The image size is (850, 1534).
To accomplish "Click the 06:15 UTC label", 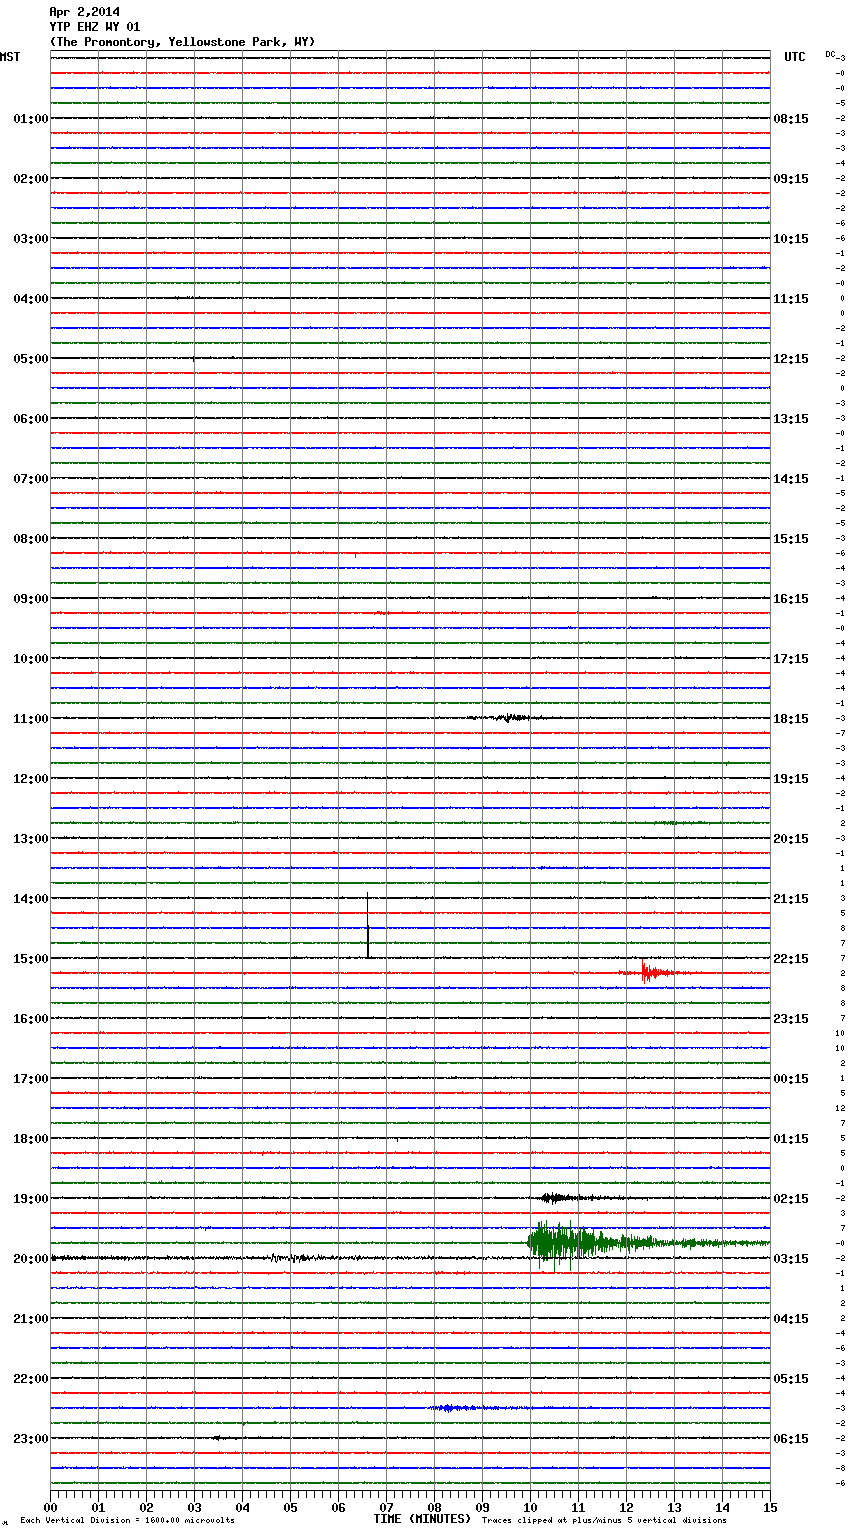I will coord(791,1439).
